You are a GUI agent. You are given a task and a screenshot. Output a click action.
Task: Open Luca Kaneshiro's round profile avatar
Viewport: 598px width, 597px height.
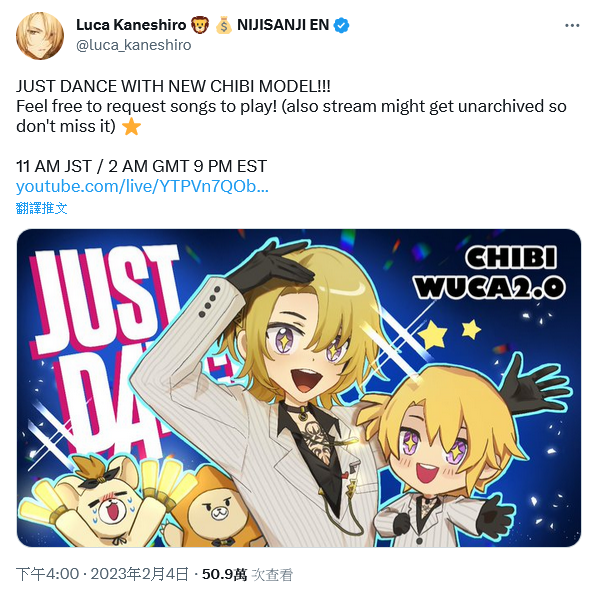click(40, 36)
